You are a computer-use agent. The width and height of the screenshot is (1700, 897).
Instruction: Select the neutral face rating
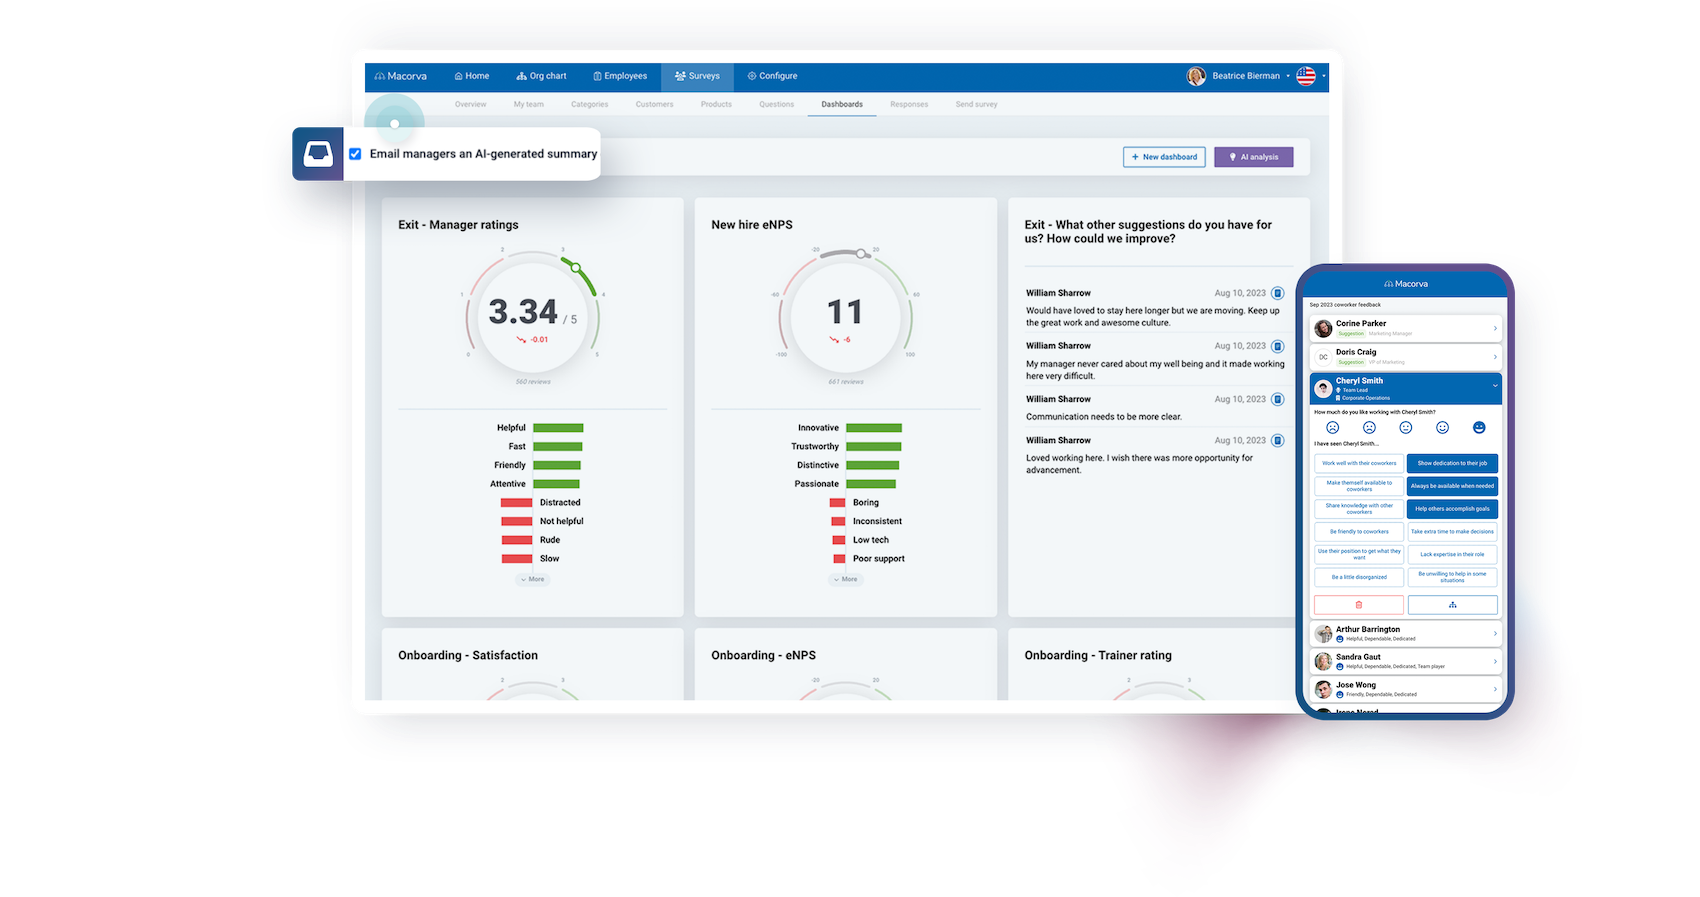pyautogui.click(x=1405, y=428)
